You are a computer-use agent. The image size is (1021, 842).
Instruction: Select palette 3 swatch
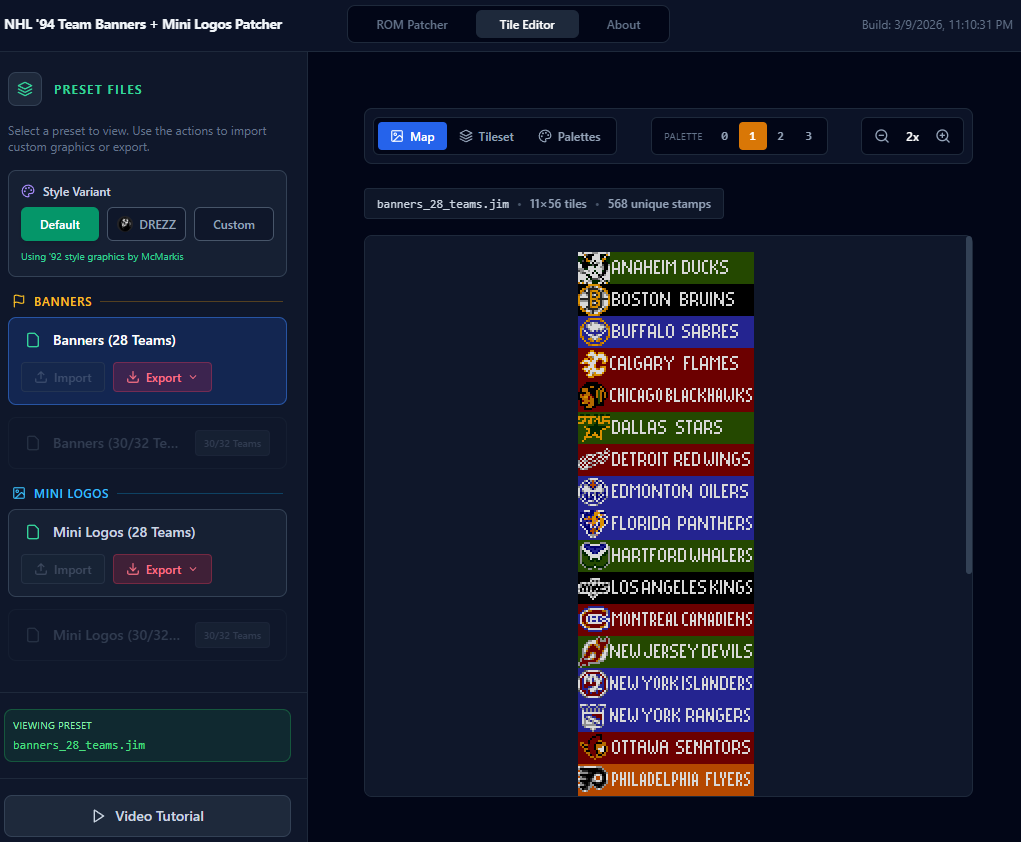tap(808, 136)
